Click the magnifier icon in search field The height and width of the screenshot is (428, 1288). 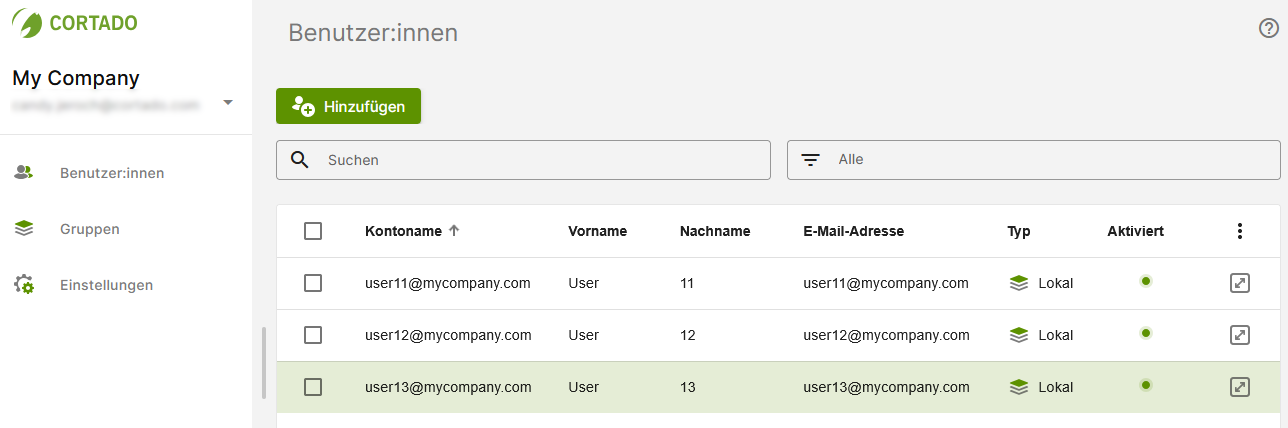coord(299,160)
